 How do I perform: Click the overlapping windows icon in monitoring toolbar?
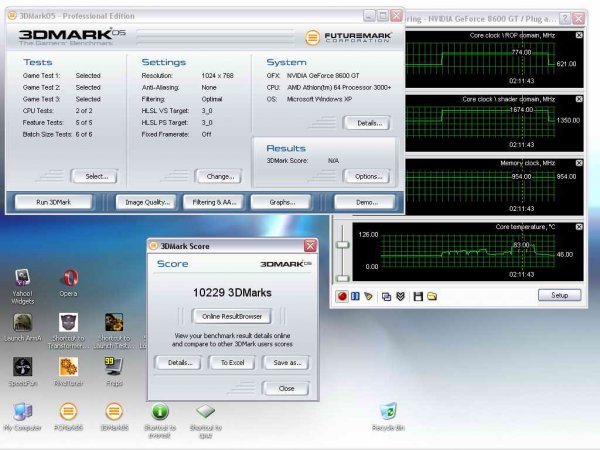(x=386, y=297)
